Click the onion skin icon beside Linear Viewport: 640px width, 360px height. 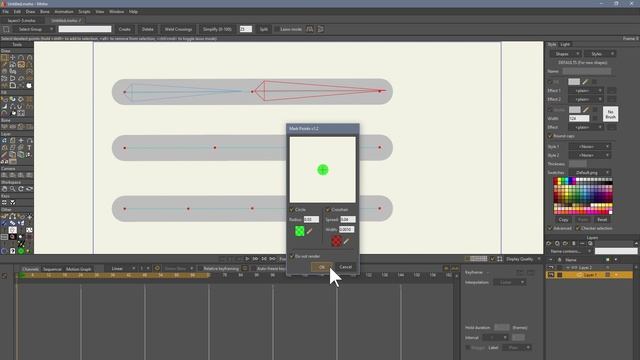(157, 269)
